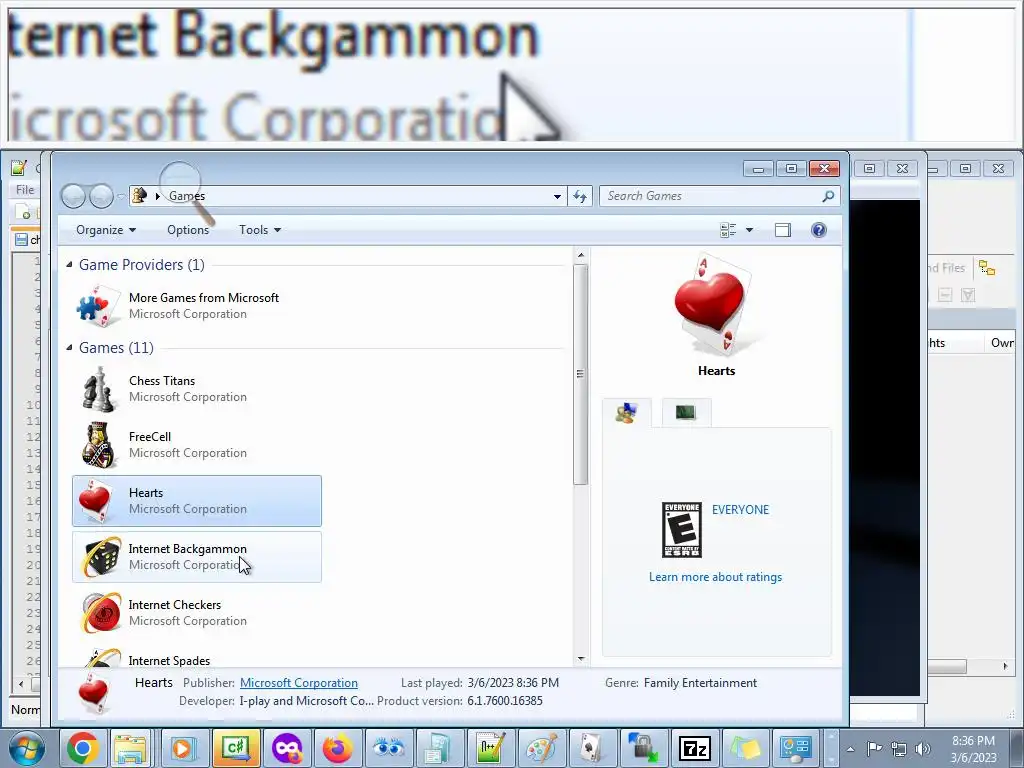Click the Action Center flag tray icon

[x=874, y=749]
